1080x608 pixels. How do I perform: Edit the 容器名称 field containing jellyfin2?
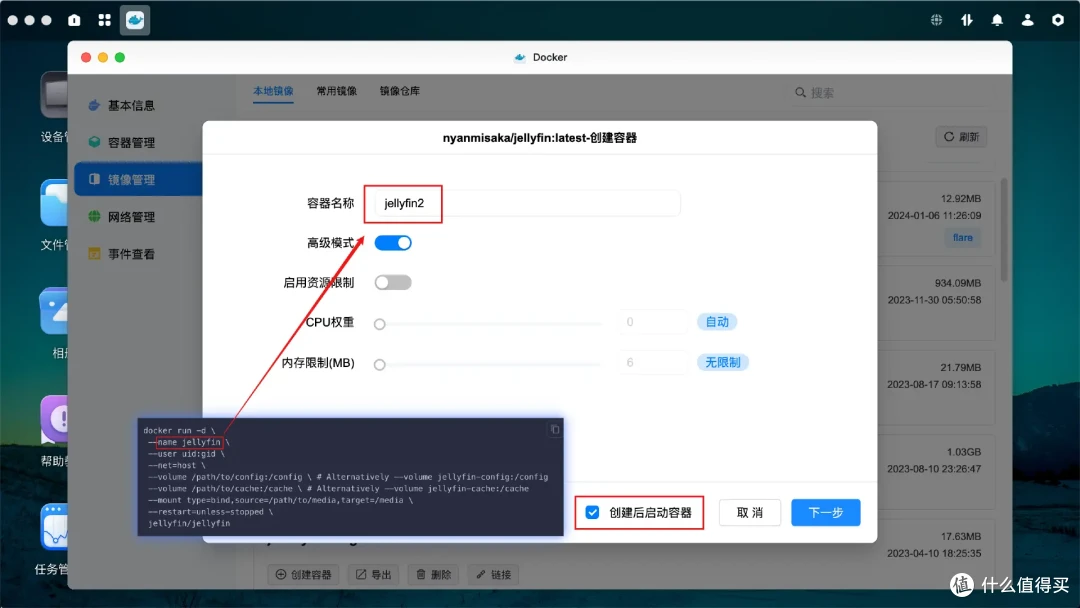(526, 203)
